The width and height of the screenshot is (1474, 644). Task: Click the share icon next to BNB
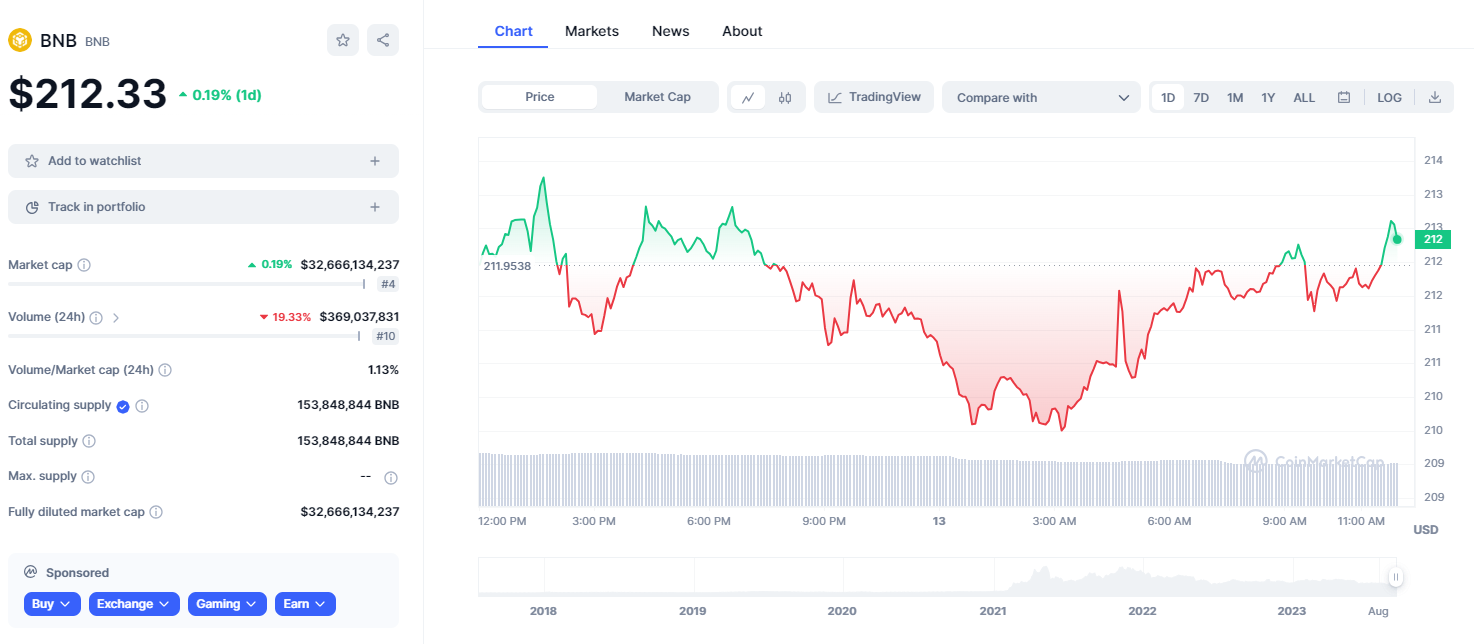[383, 40]
